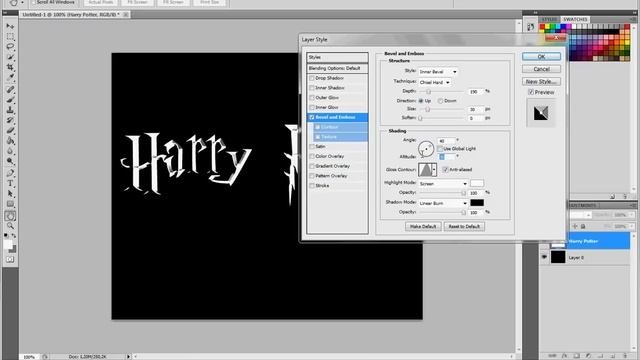The image size is (640, 360).
Task: Click the swap foreground/background colors icon
Action: click(13, 236)
